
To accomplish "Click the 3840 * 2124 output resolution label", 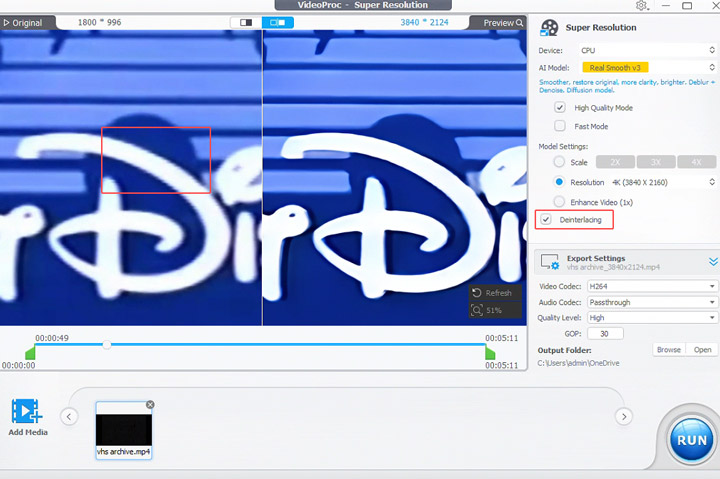I will click(x=424, y=23).
